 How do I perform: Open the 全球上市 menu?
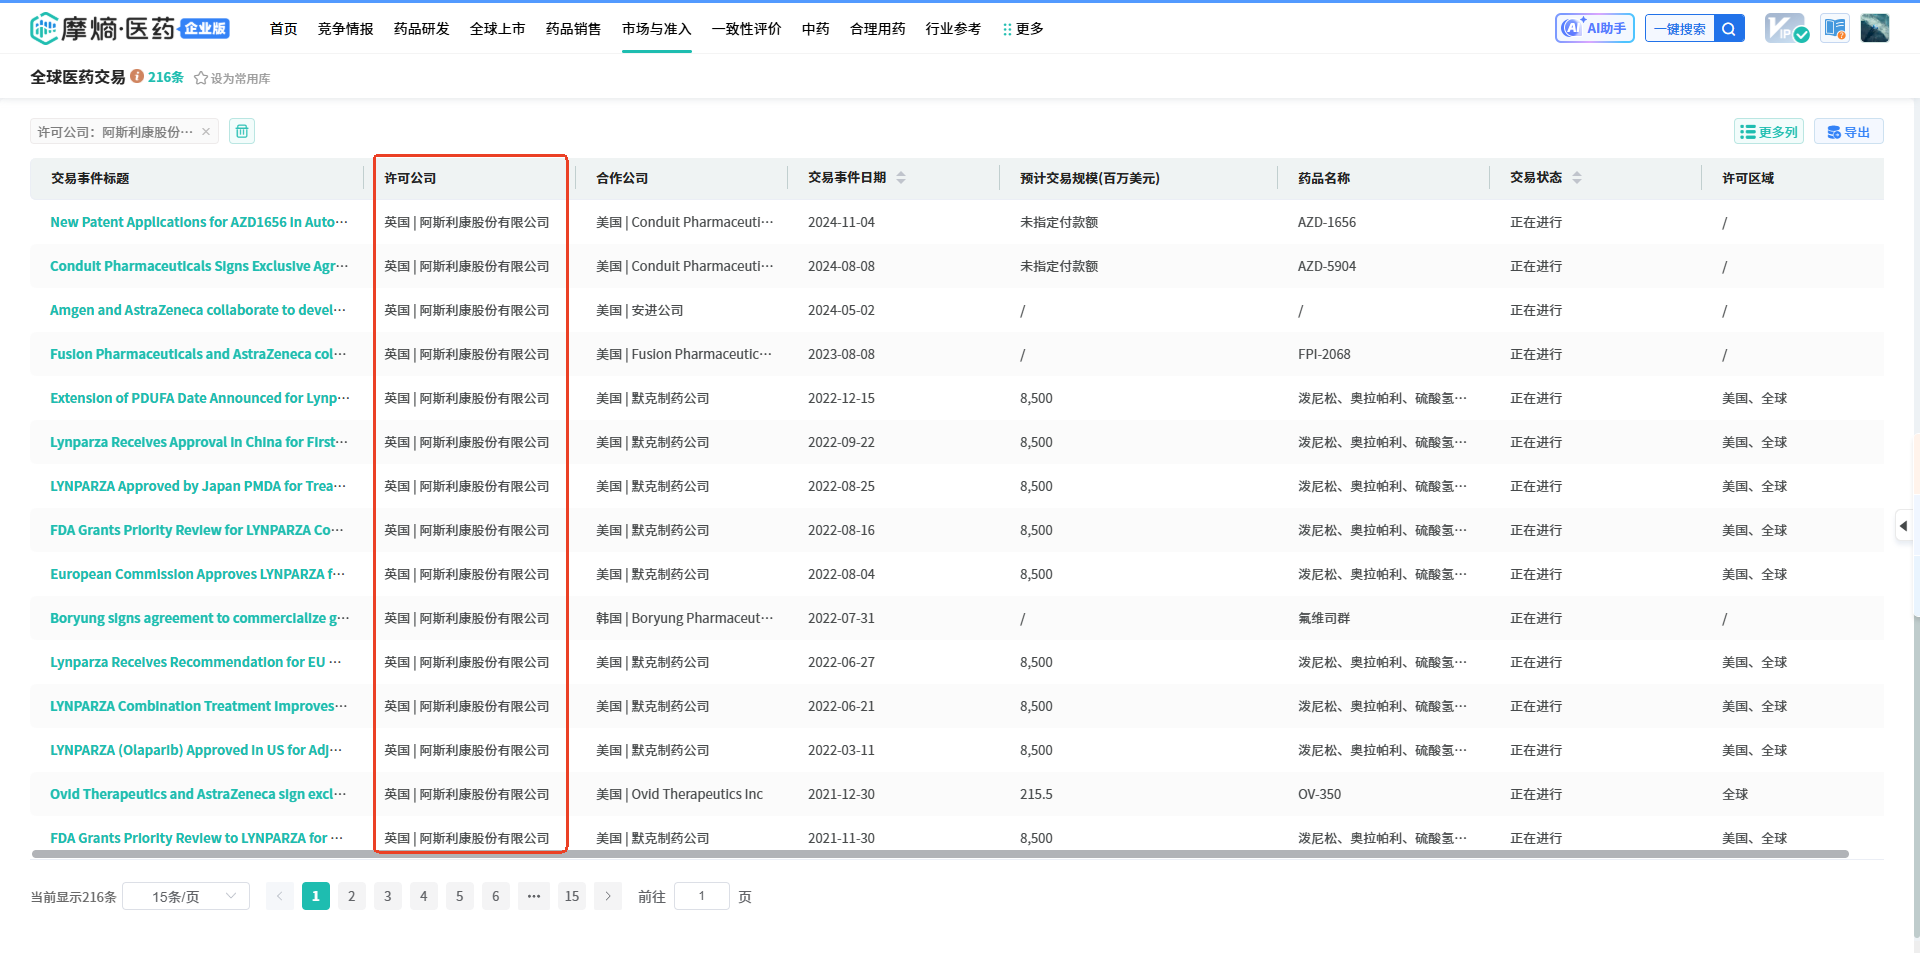498,28
